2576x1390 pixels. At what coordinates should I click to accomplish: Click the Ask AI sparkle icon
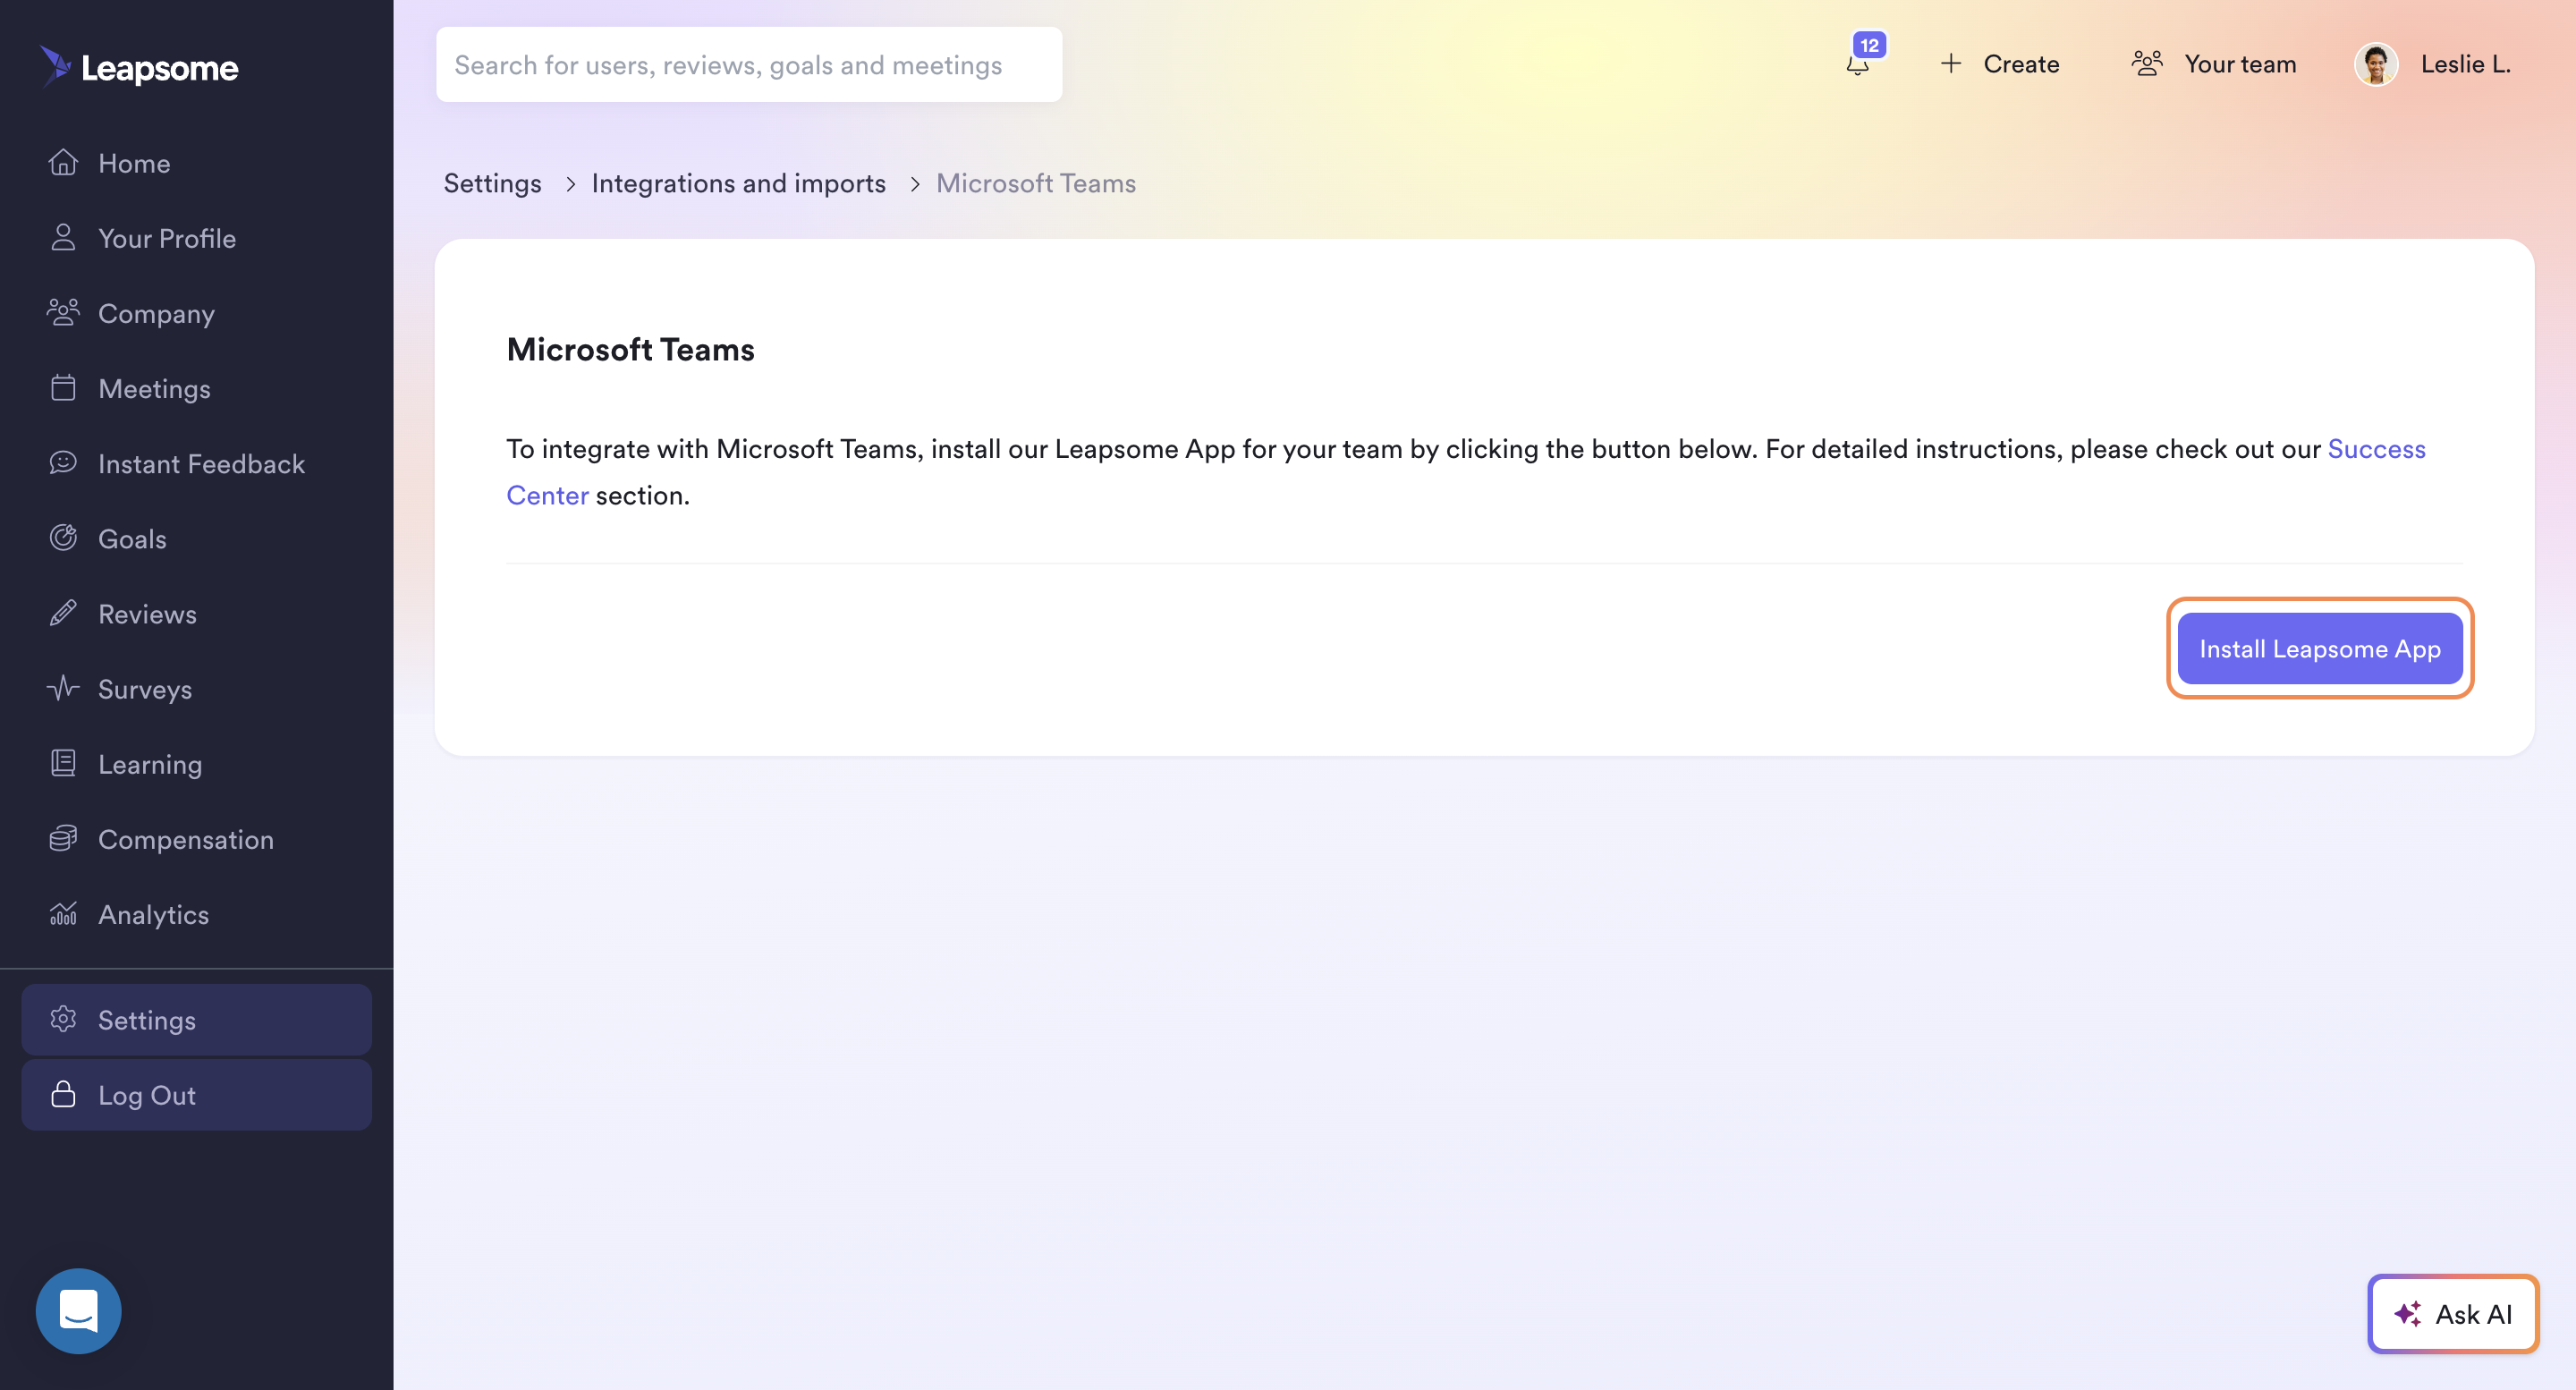pos(2407,1313)
